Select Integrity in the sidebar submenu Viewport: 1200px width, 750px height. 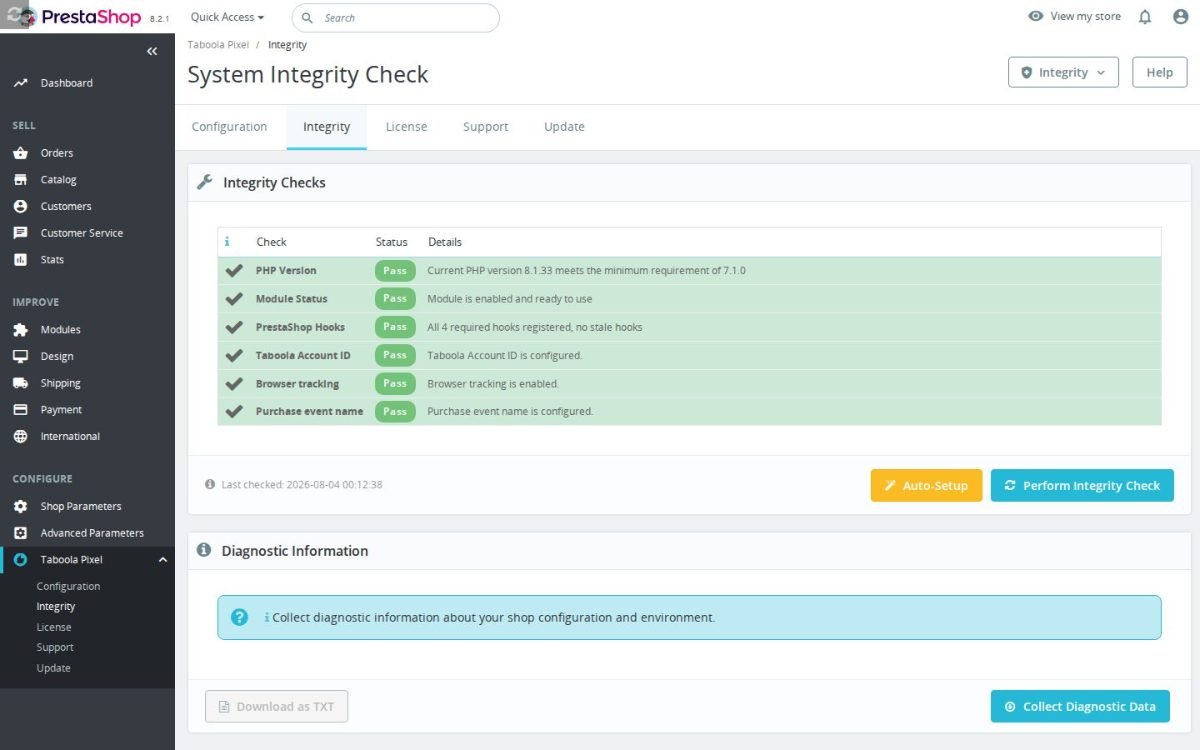pyautogui.click(x=56, y=606)
